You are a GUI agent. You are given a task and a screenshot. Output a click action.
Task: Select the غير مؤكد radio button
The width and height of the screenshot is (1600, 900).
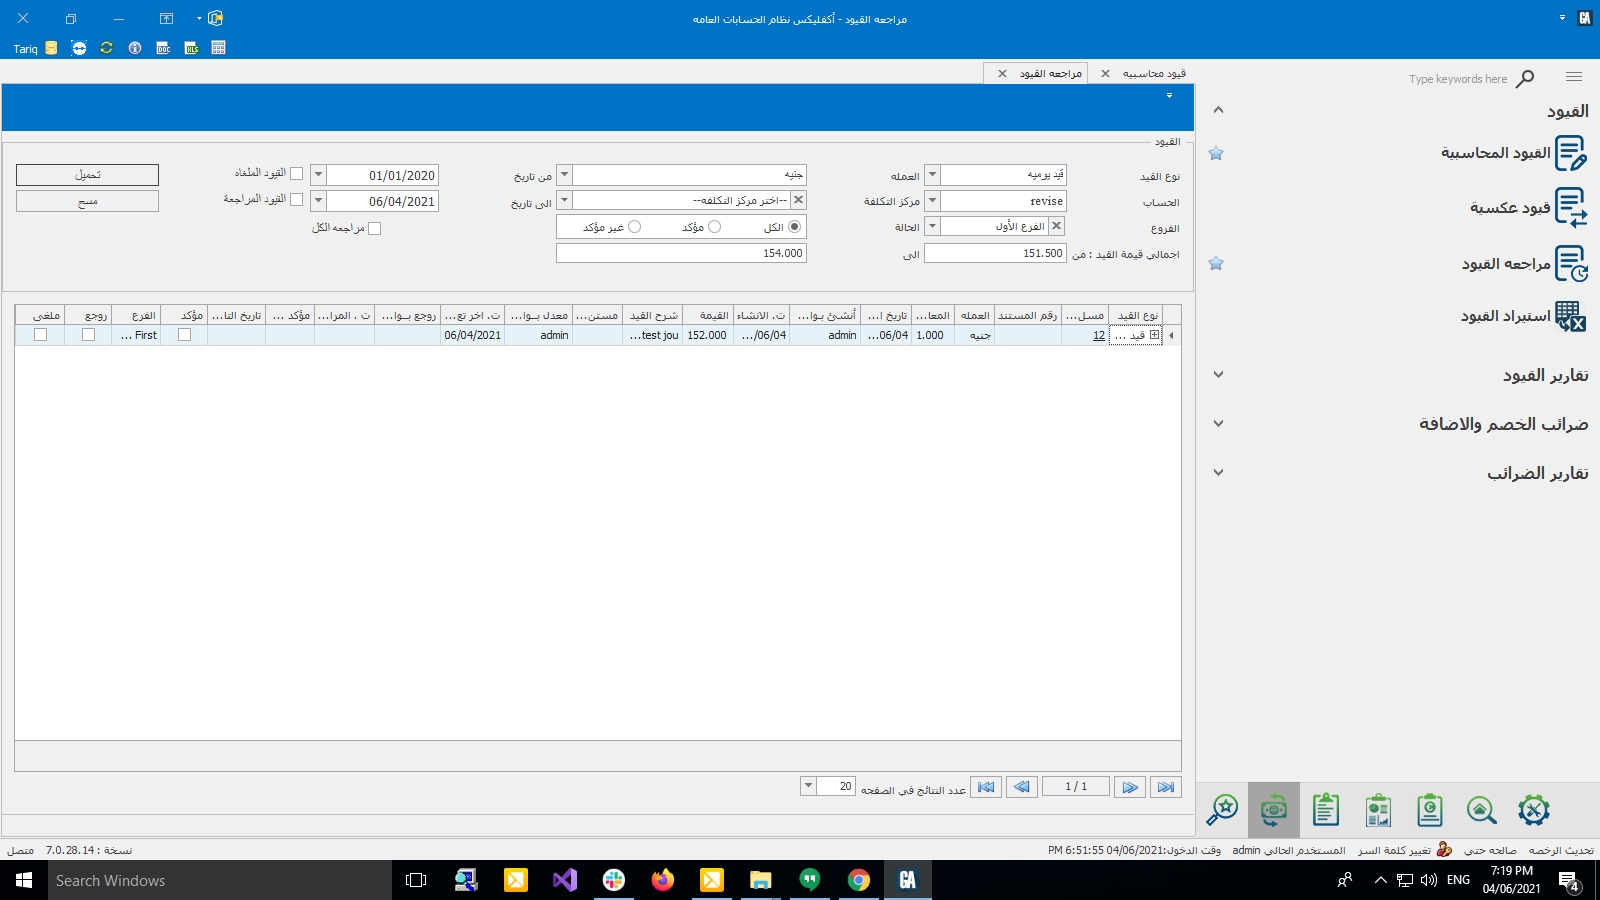pyautogui.click(x=634, y=227)
